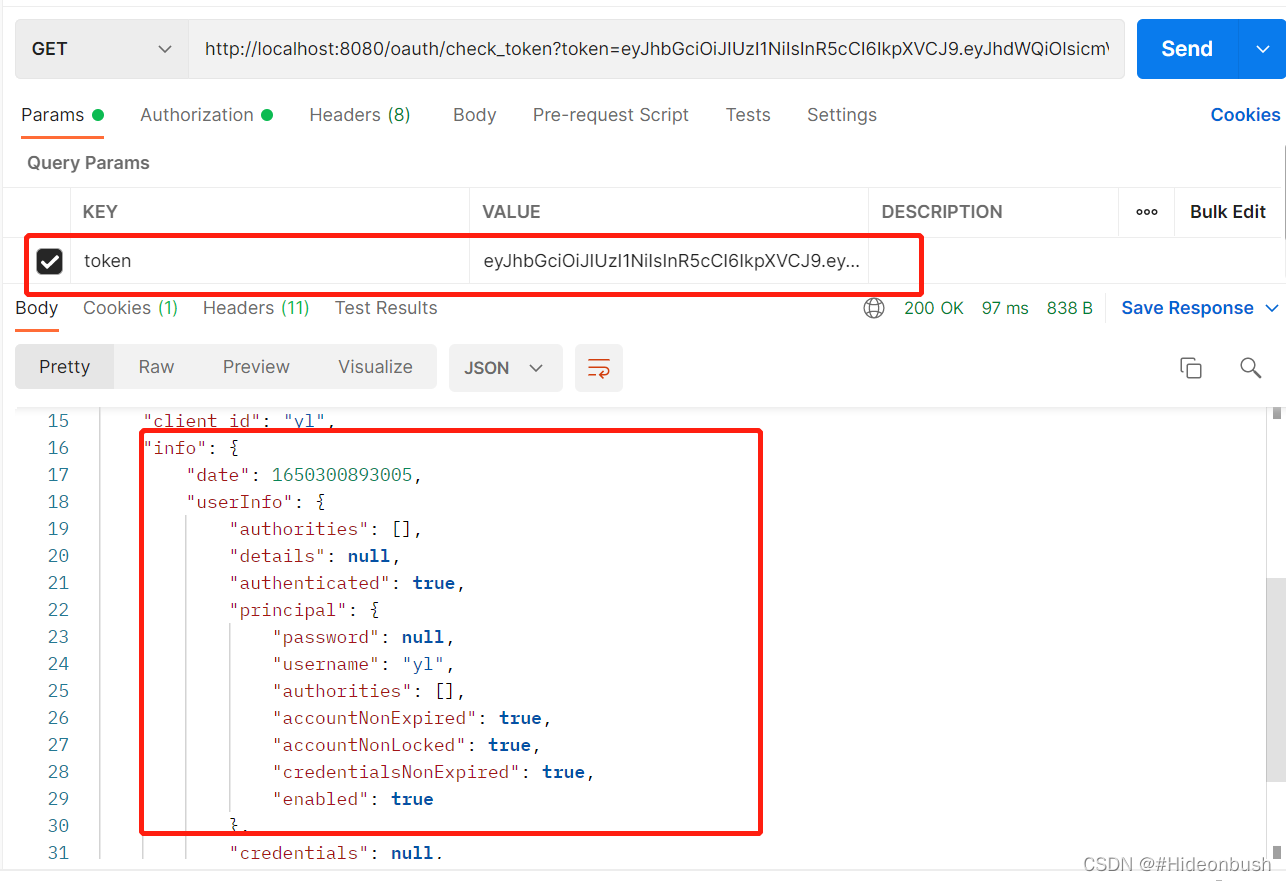
Task: Click the "accountNonExpired": true line
Action: click(412, 718)
